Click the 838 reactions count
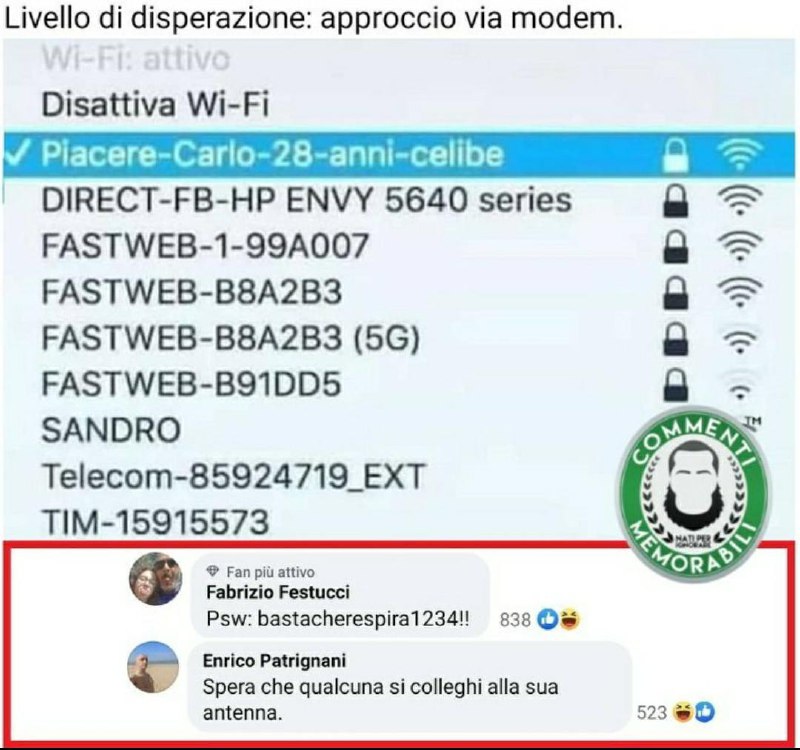This screenshot has width=800, height=750. pyautogui.click(x=515, y=619)
